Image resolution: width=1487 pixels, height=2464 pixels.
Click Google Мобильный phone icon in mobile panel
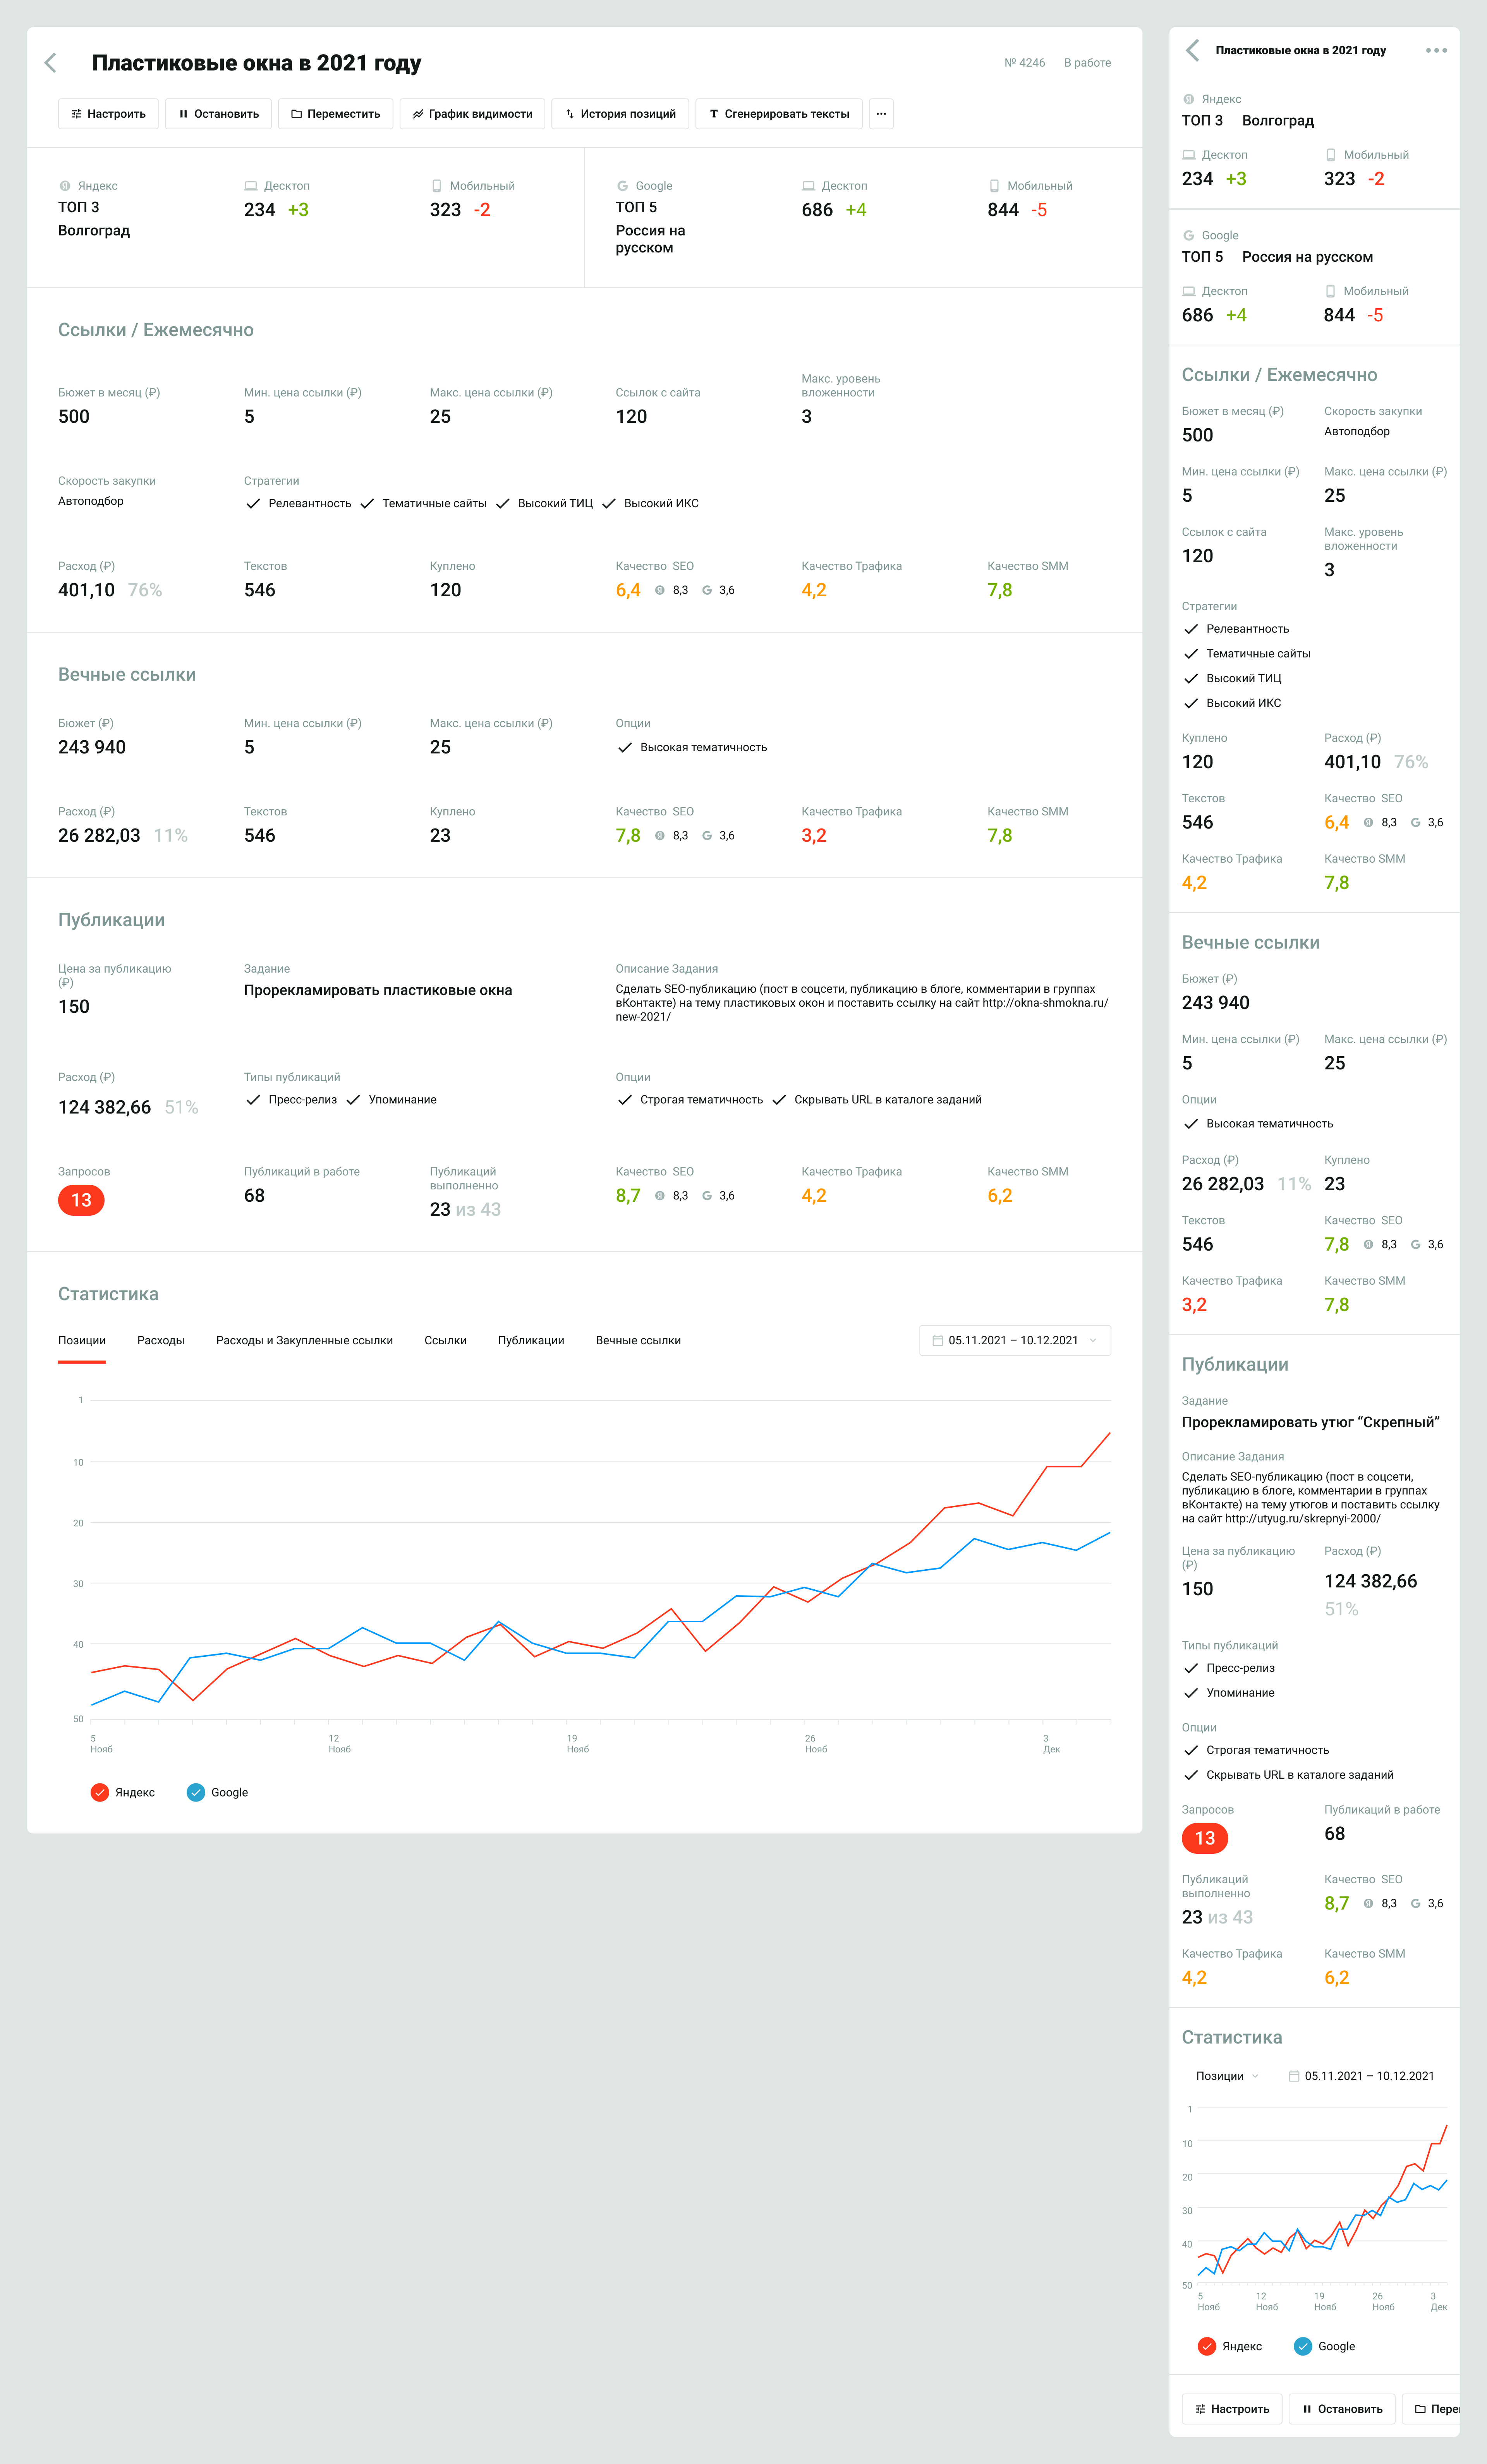tap(1331, 291)
